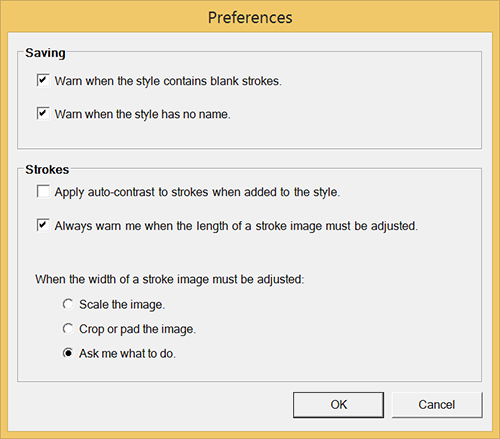Screen dimensions: 500x439
Task: Click the 'When the width of a stroke image' label
Action: point(170,279)
